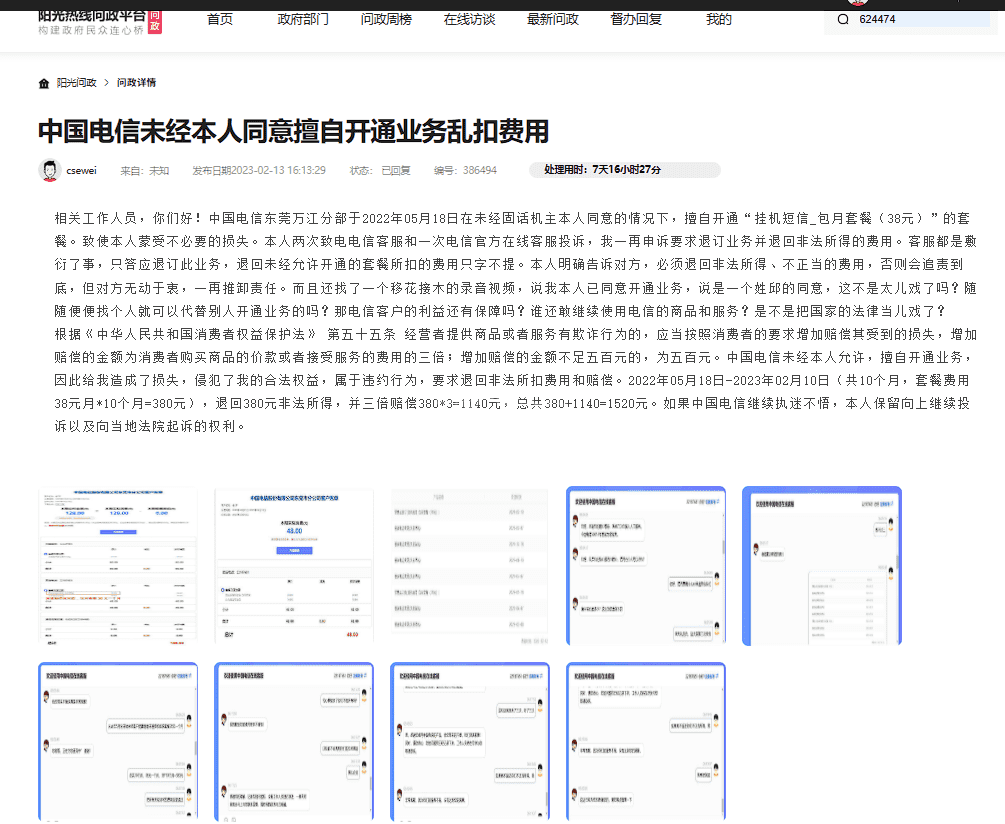The height and width of the screenshot is (824, 1005).
Task: Click the home icon in breadcrumb
Action: (x=44, y=83)
